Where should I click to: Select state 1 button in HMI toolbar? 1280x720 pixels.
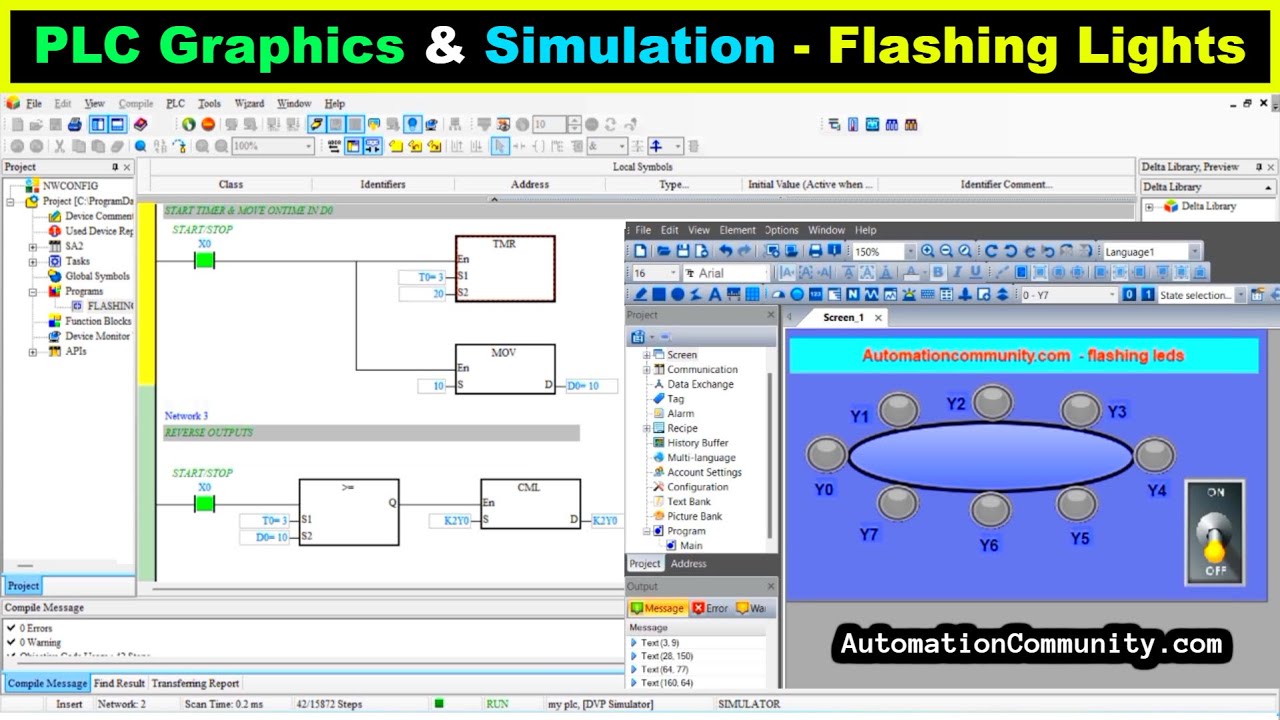1147,294
